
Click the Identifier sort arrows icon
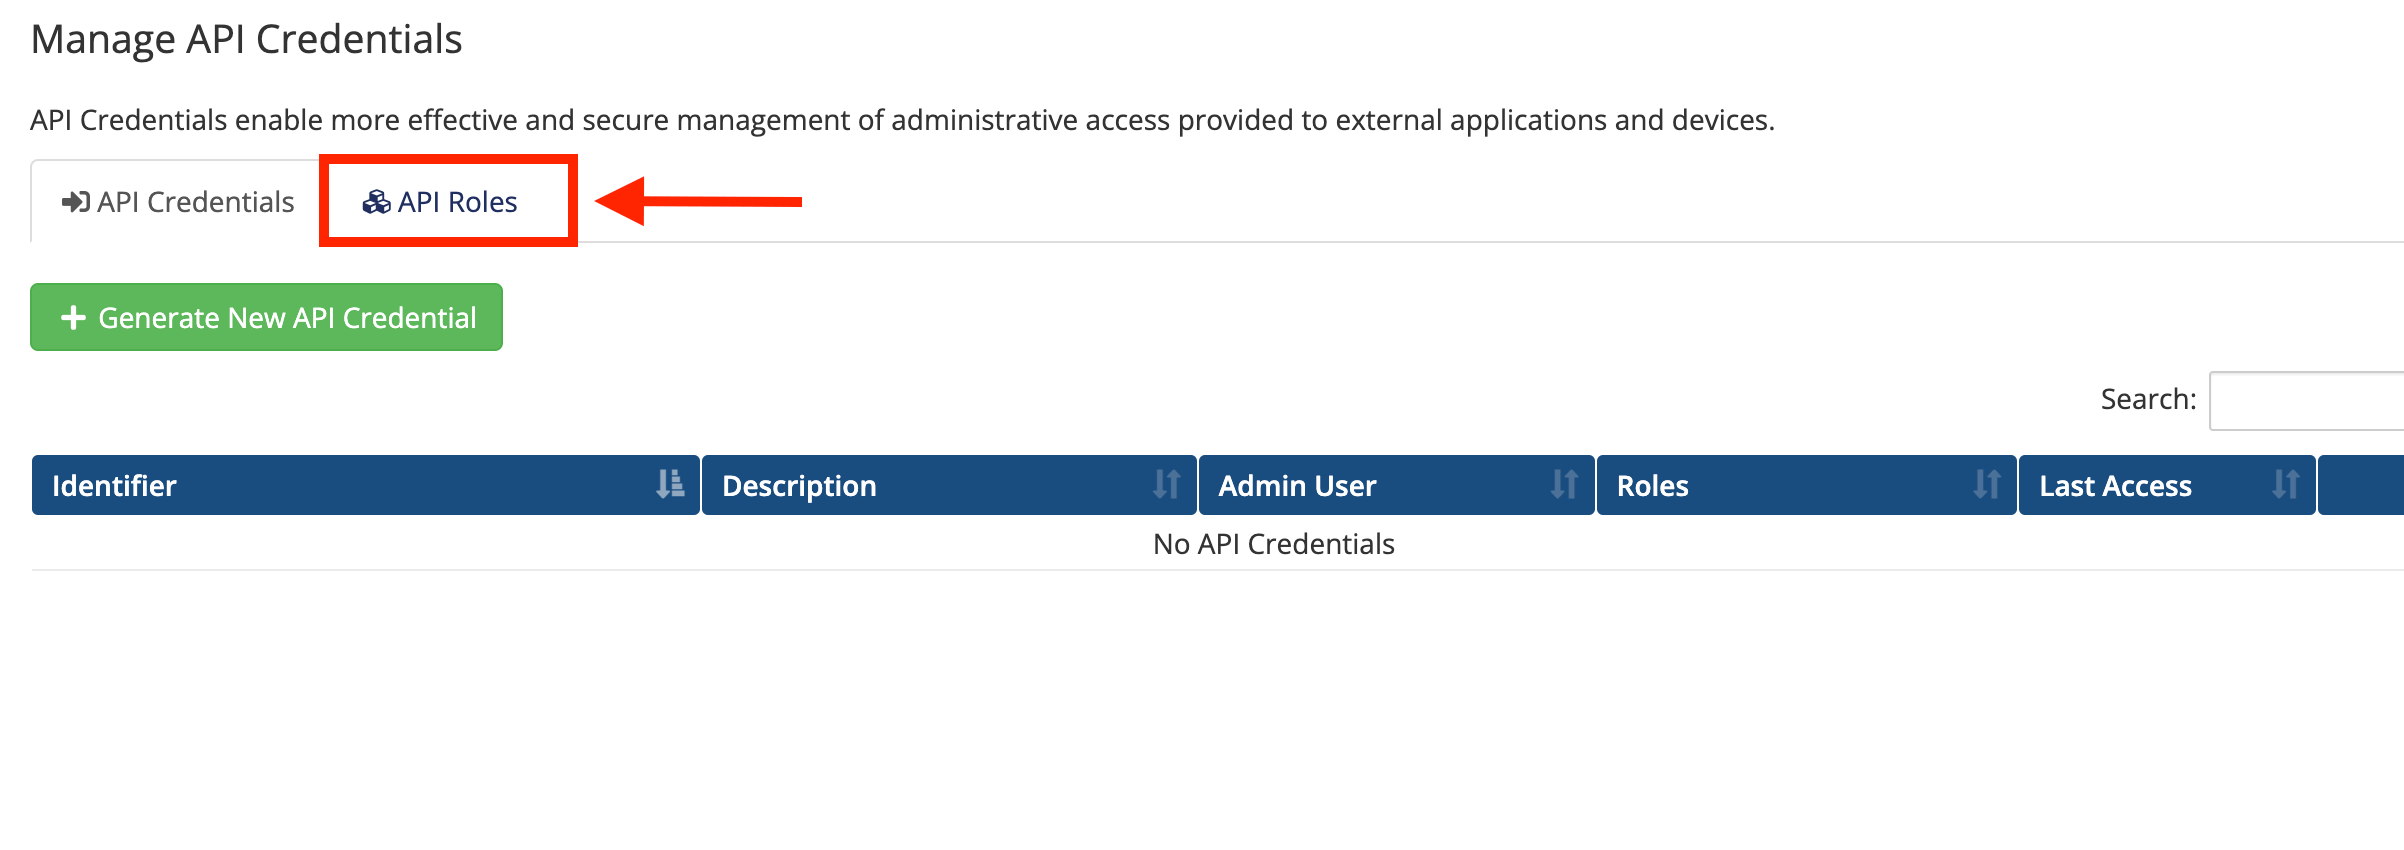670,484
